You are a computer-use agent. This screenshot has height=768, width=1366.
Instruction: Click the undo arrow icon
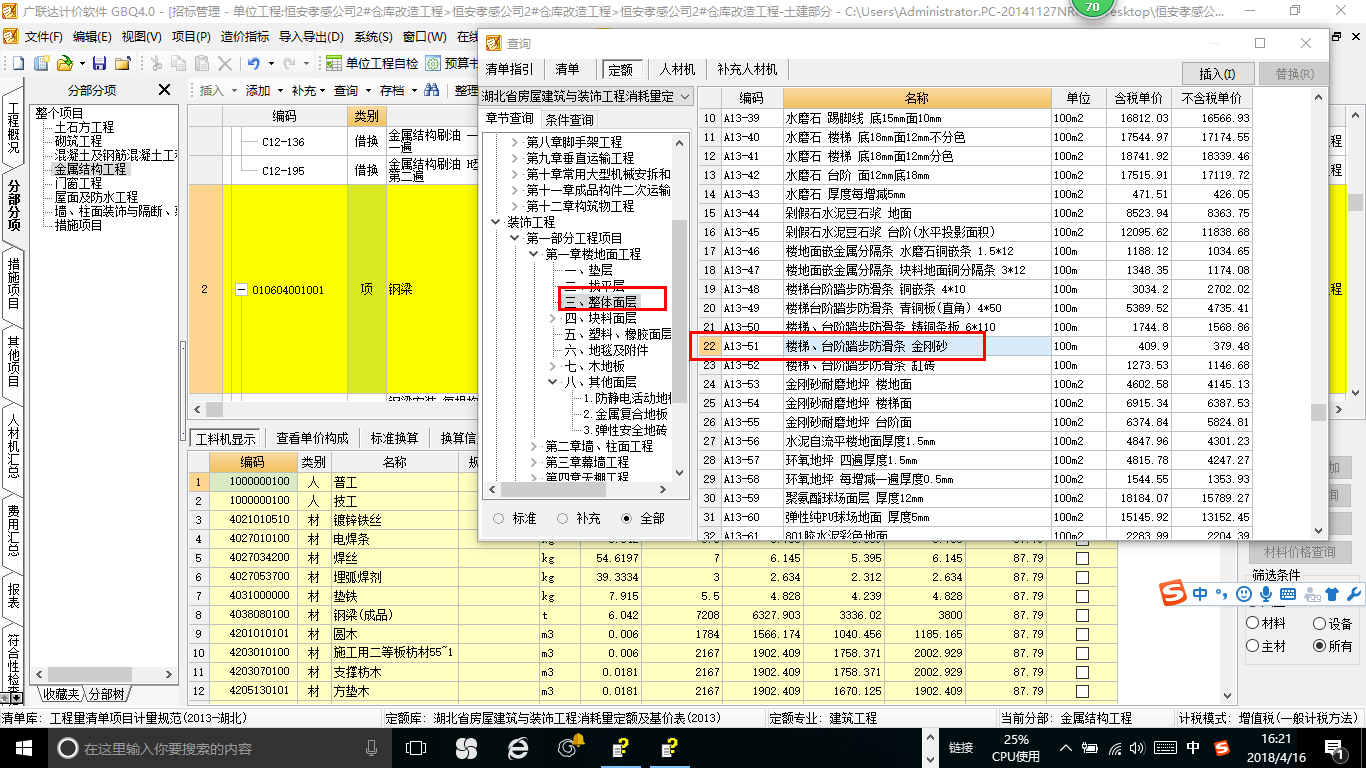point(254,63)
